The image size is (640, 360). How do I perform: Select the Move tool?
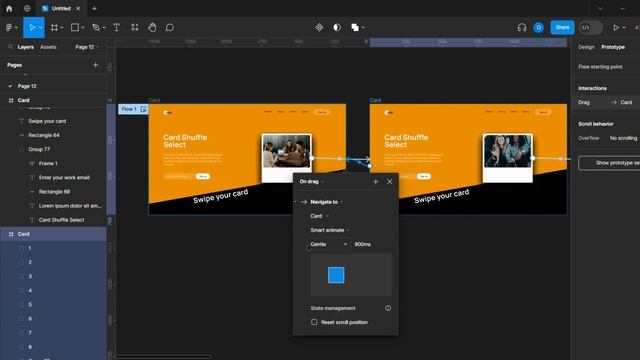pos(31,27)
